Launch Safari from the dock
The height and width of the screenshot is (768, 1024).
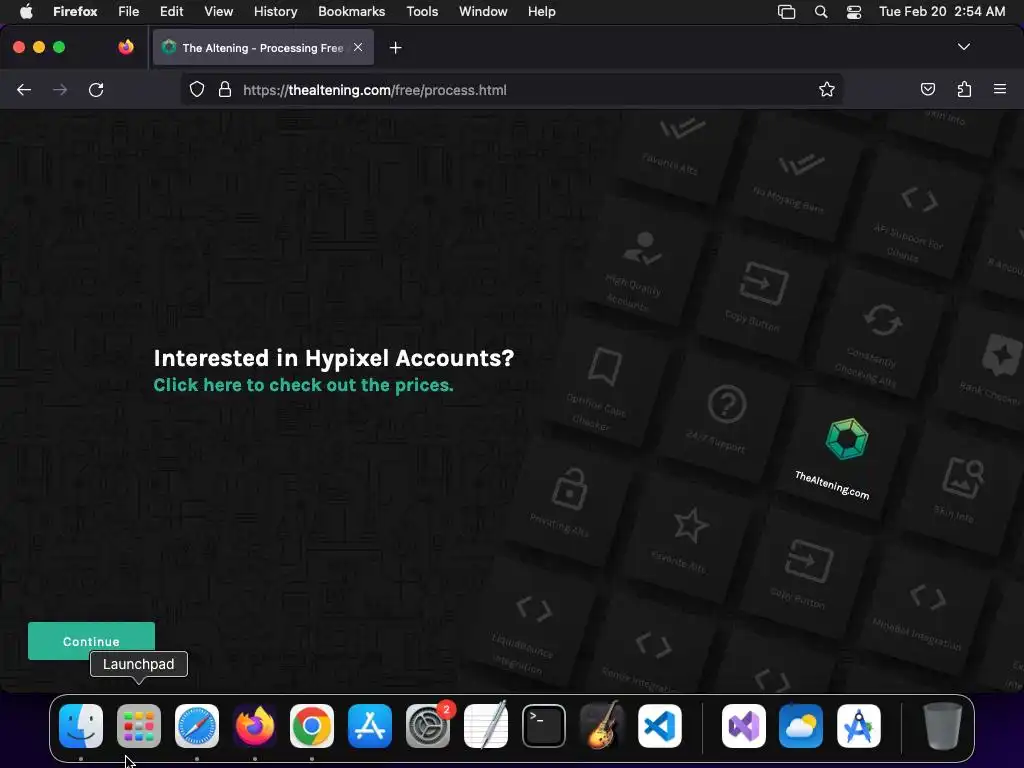point(197,726)
